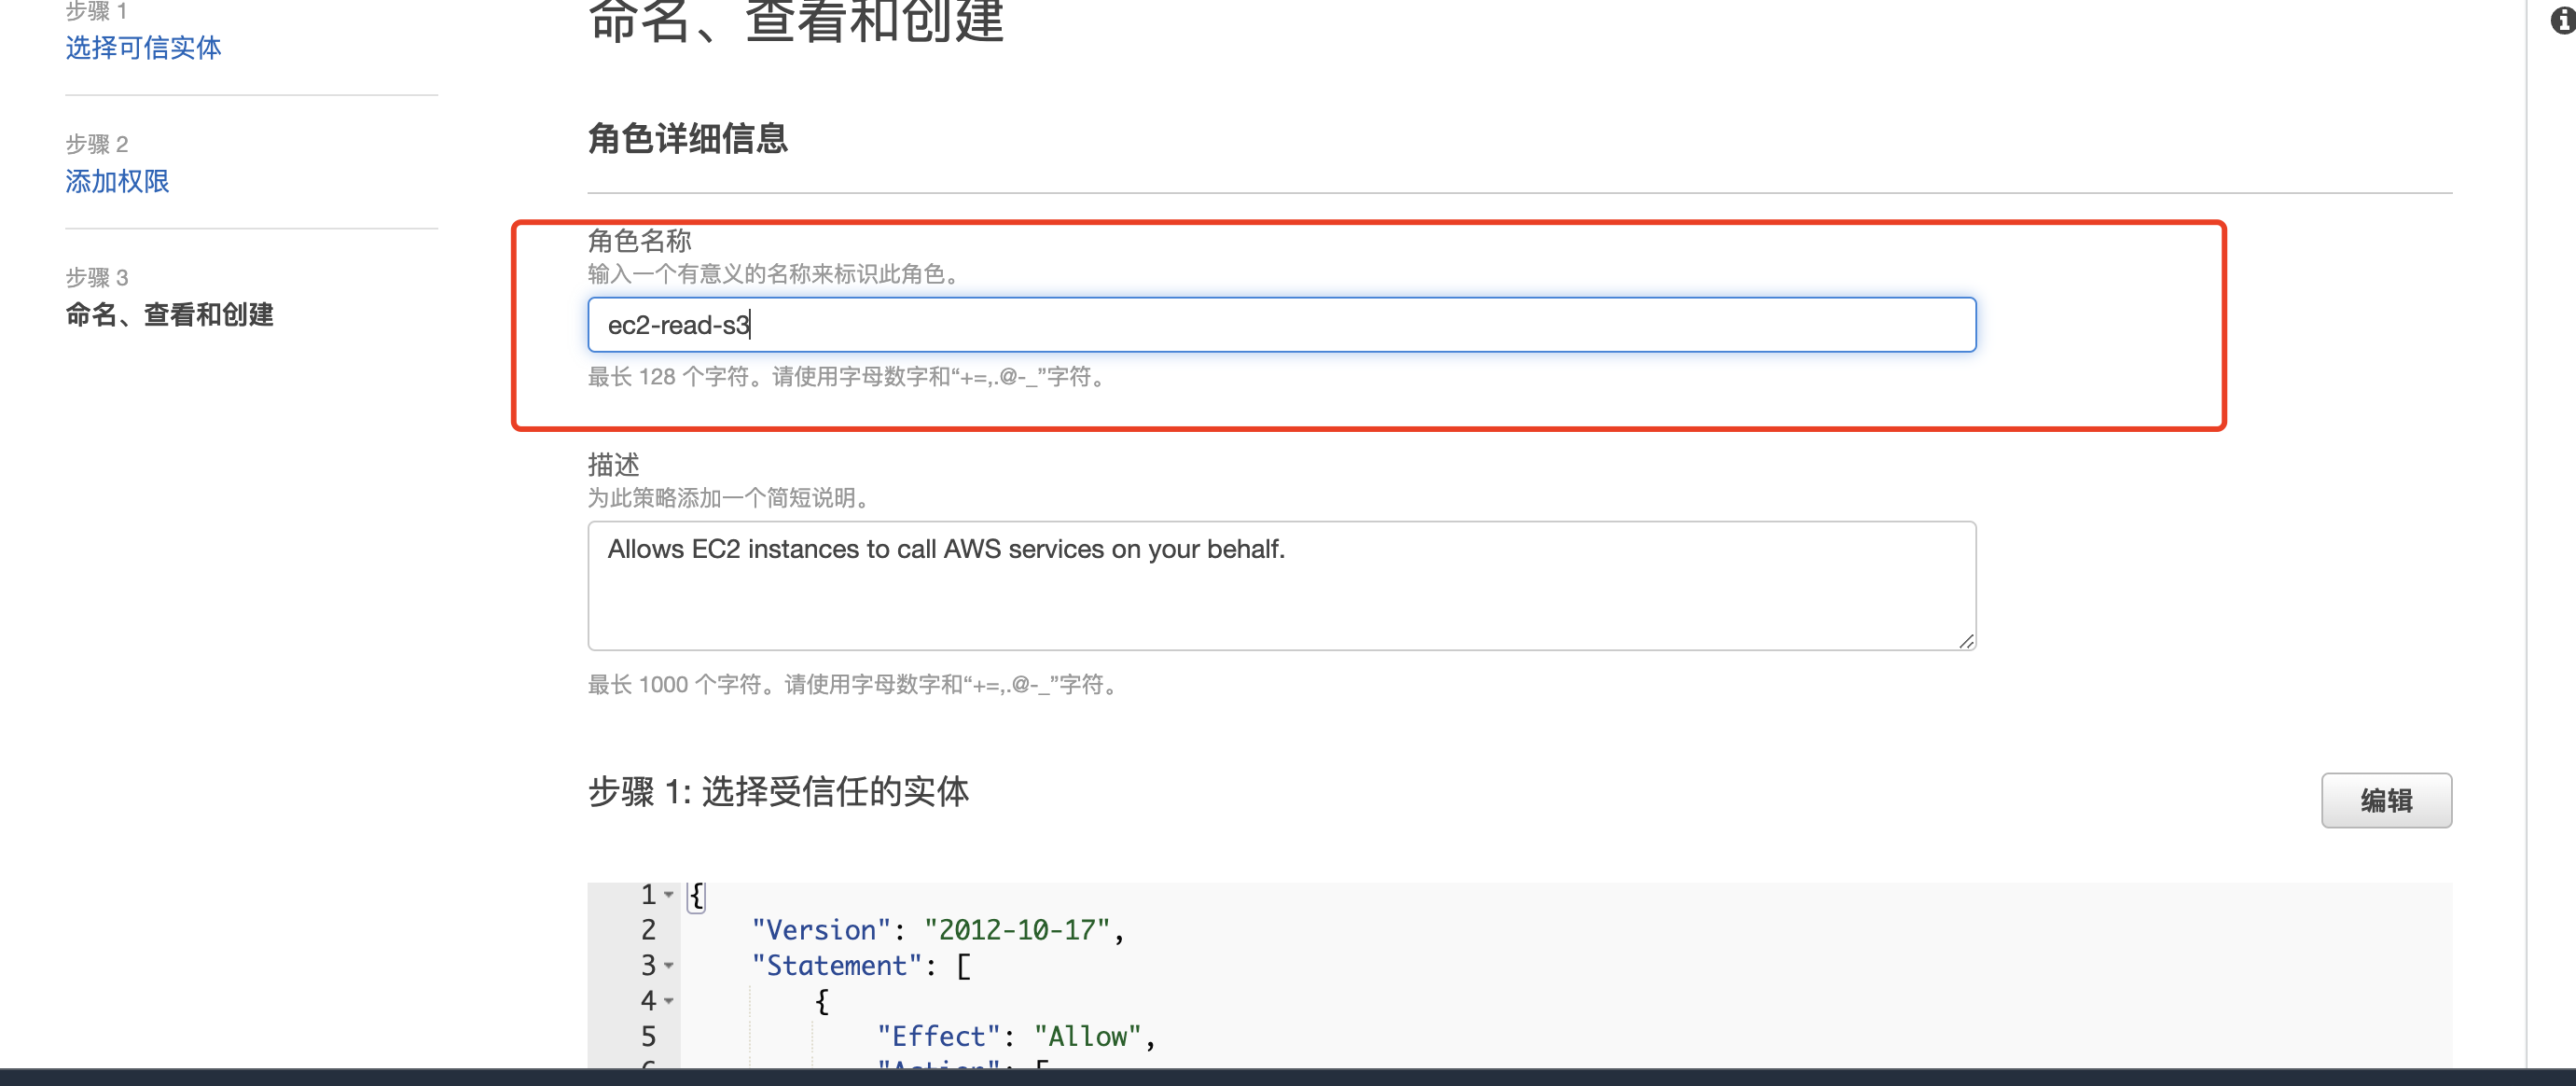Click line number 5 in editor gutter

[x=648, y=1036]
